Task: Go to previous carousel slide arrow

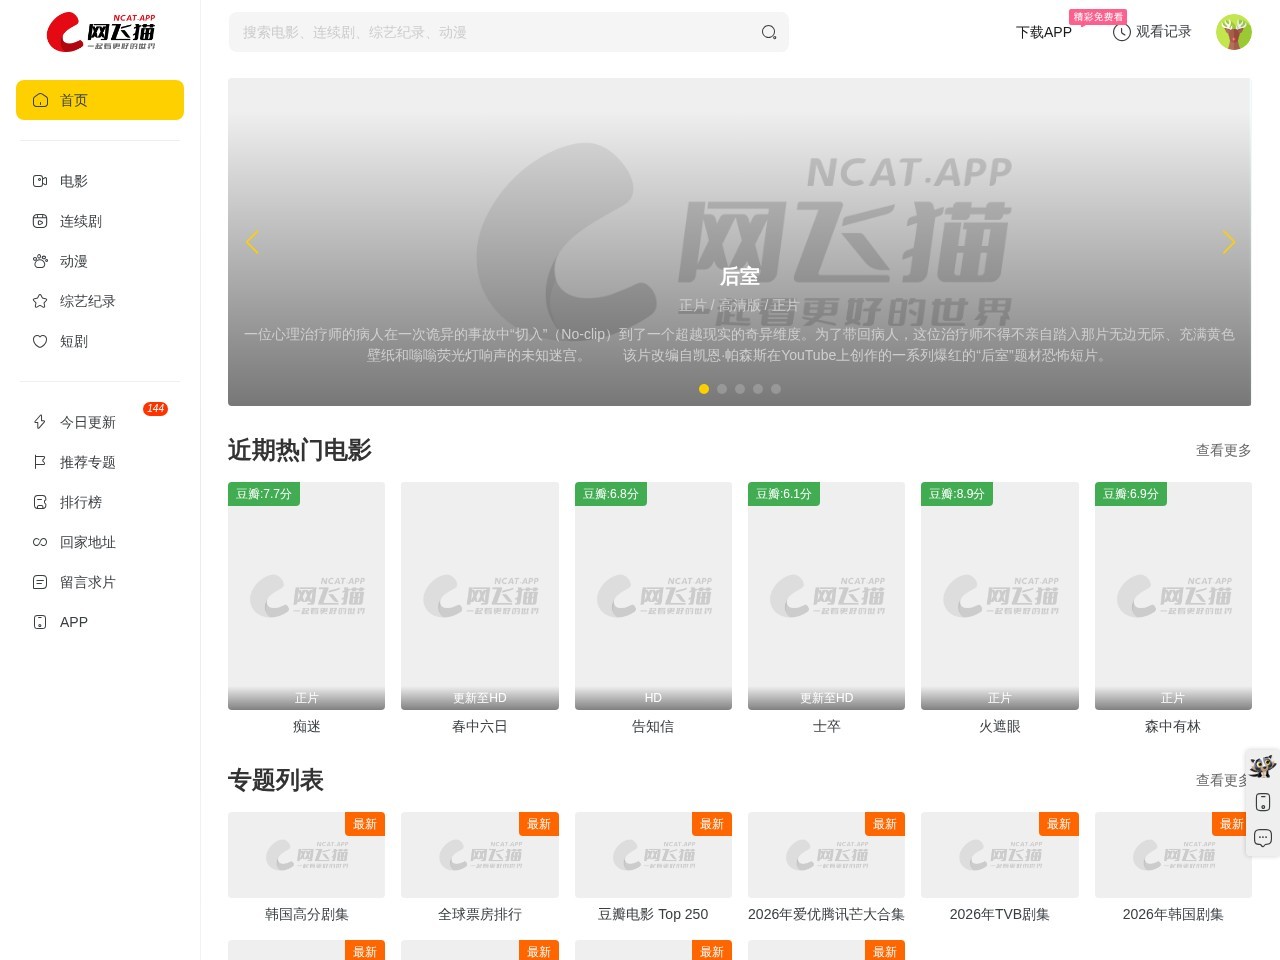Action: tap(252, 242)
